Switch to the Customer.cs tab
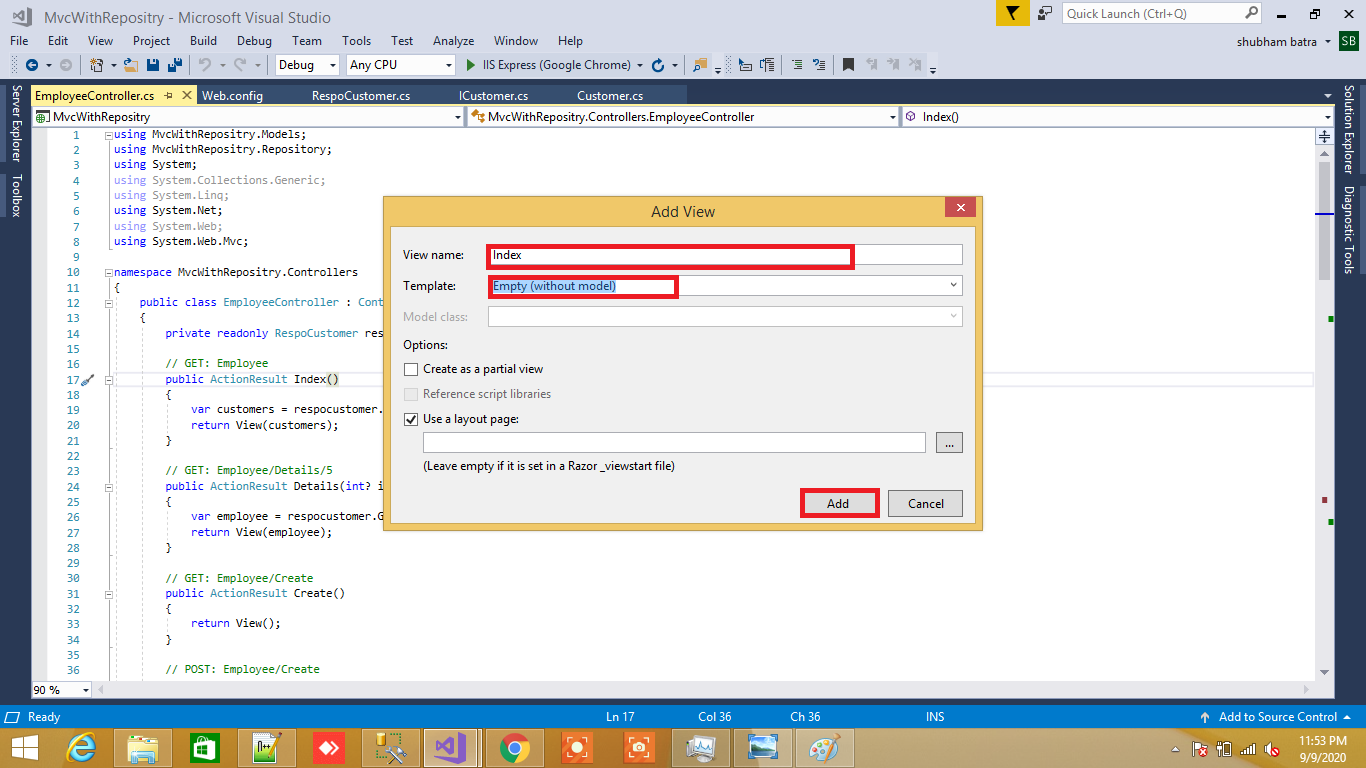Screen dimensions: 1366x768 610,96
